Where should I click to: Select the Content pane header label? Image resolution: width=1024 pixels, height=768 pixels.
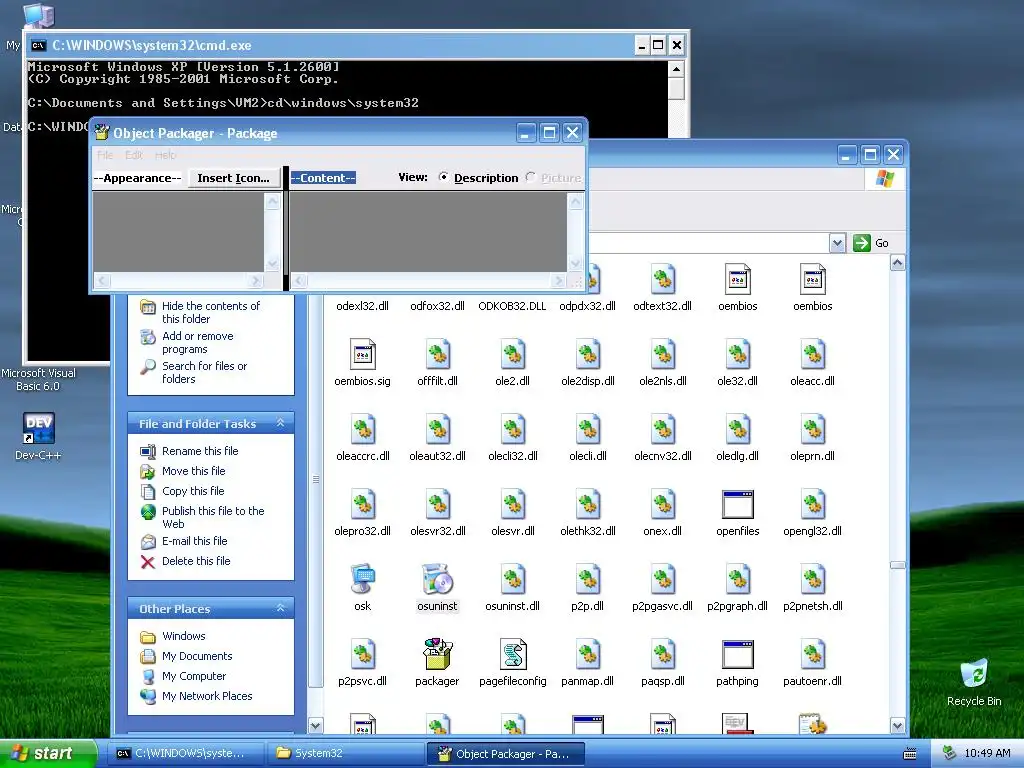point(323,178)
